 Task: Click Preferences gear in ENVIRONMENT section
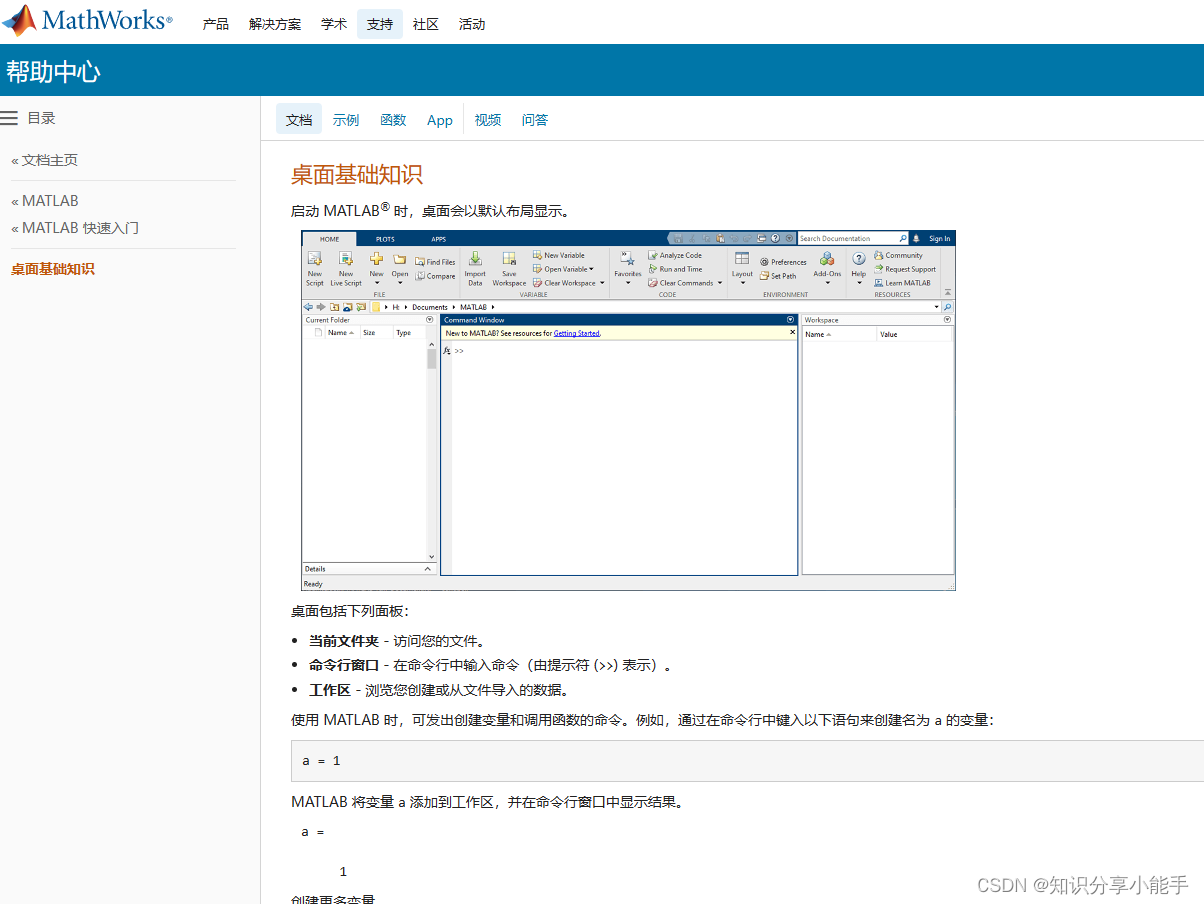tap(783, 262)
